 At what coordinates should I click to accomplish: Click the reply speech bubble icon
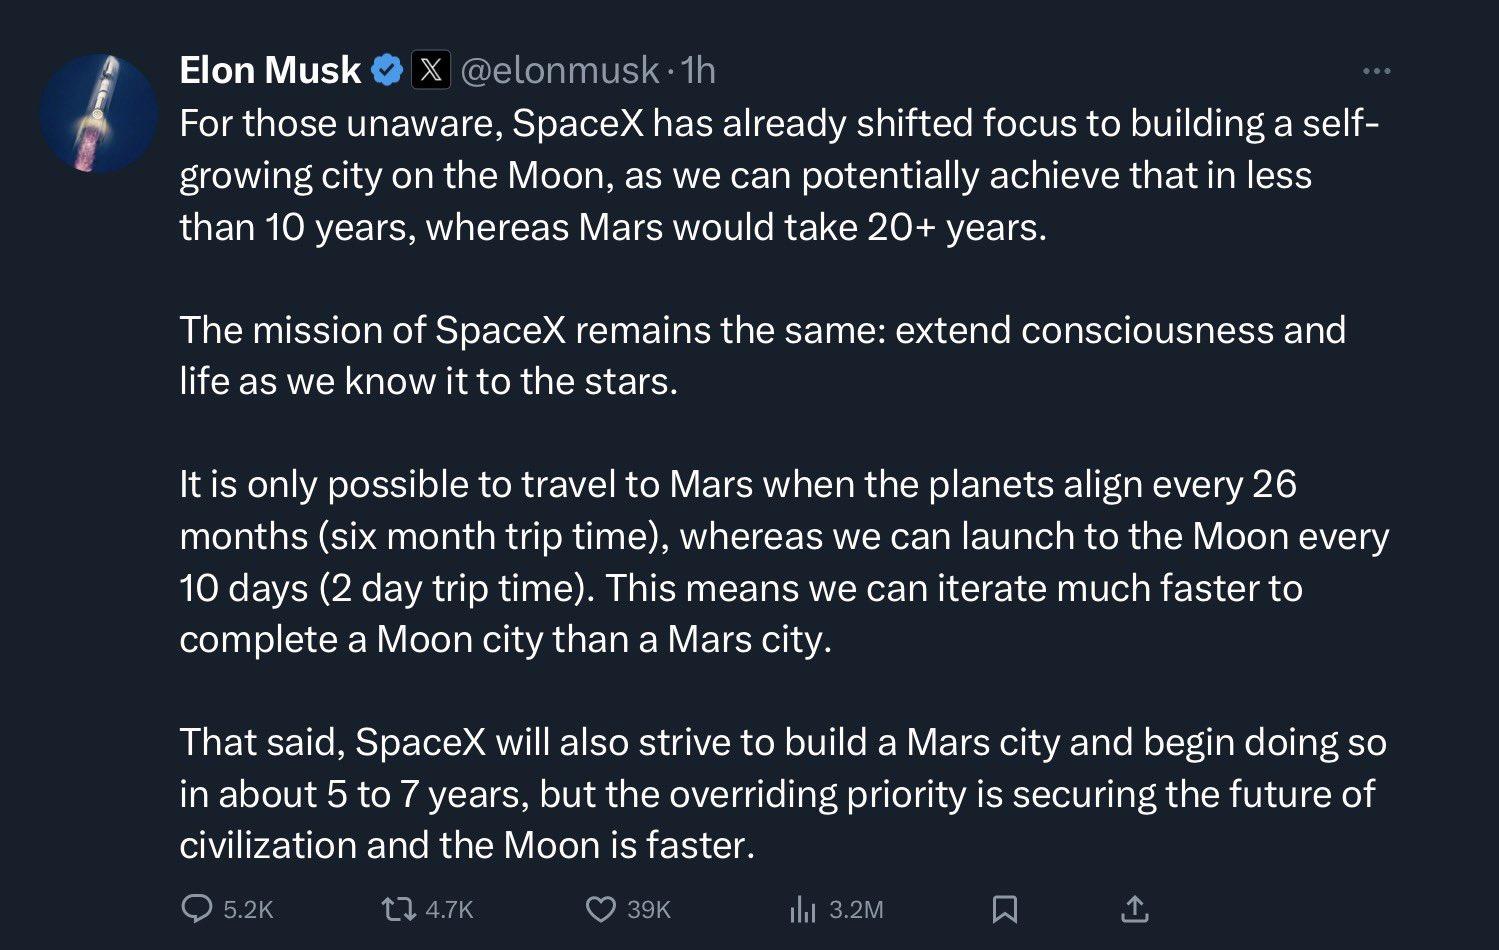[x=196, y=909]
